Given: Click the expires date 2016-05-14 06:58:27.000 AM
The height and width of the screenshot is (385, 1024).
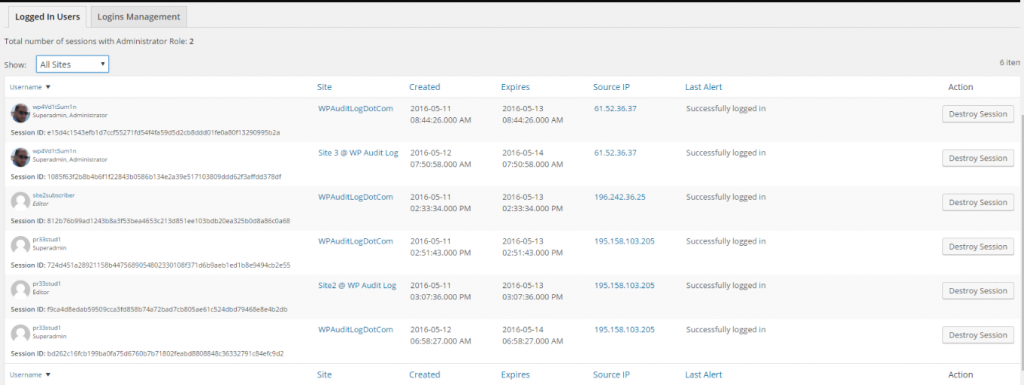Looking at the screenshot, I should coord(532,335).
